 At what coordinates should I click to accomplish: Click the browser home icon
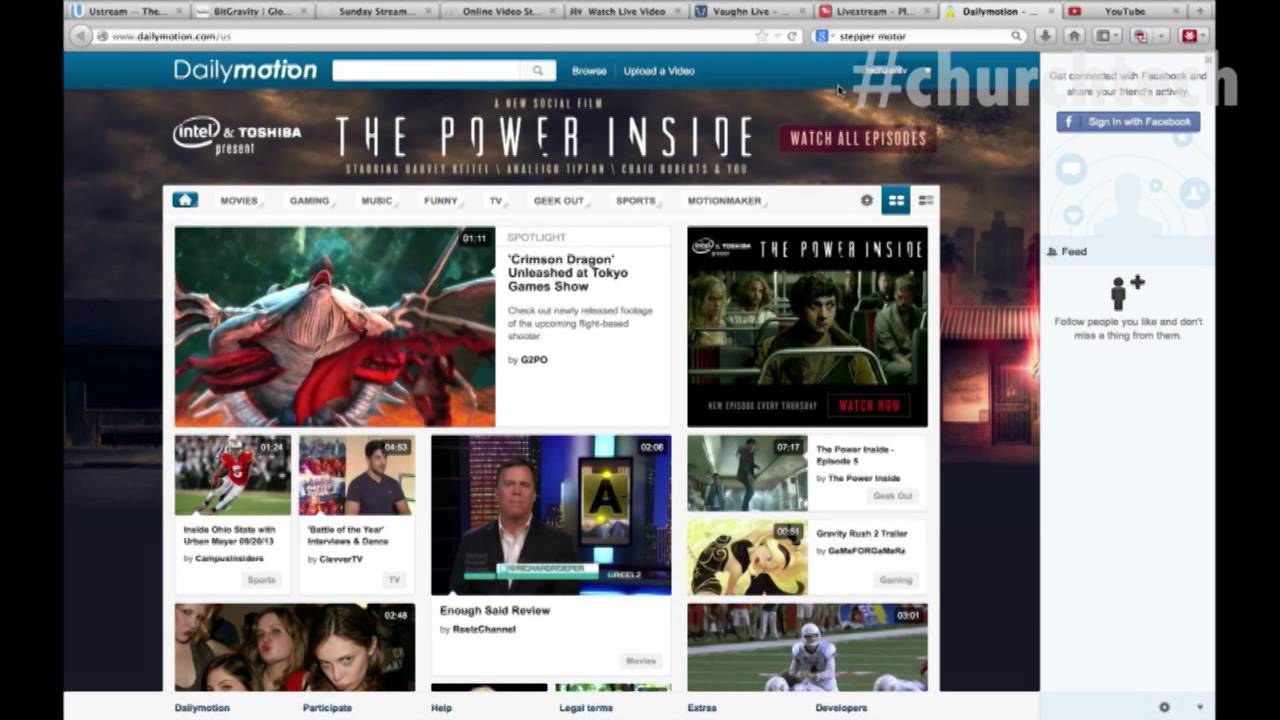(x=1075, y=35)
